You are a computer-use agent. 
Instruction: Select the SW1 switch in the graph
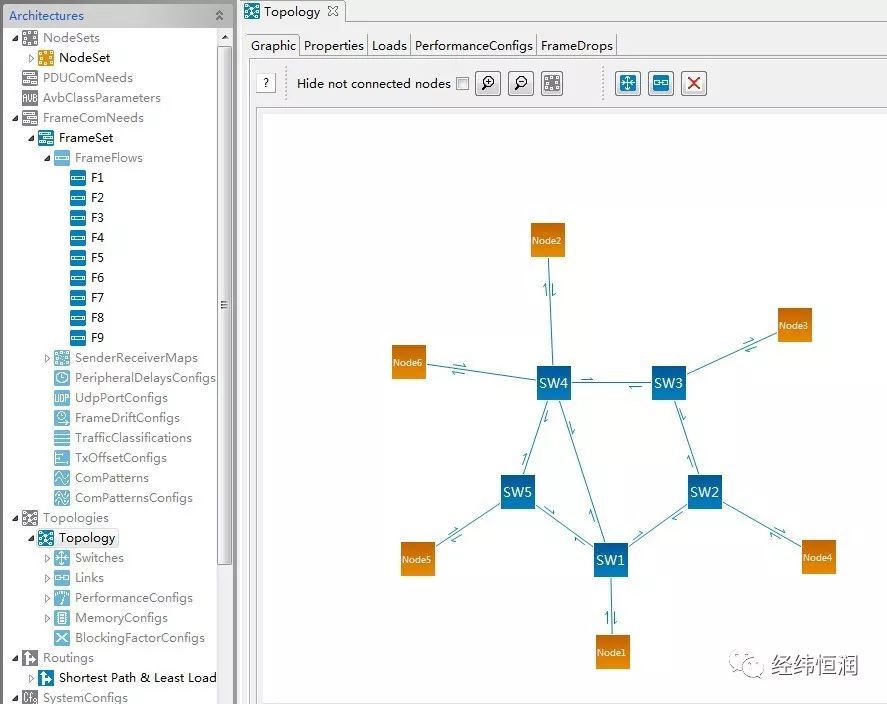click(x=610, y=560)
